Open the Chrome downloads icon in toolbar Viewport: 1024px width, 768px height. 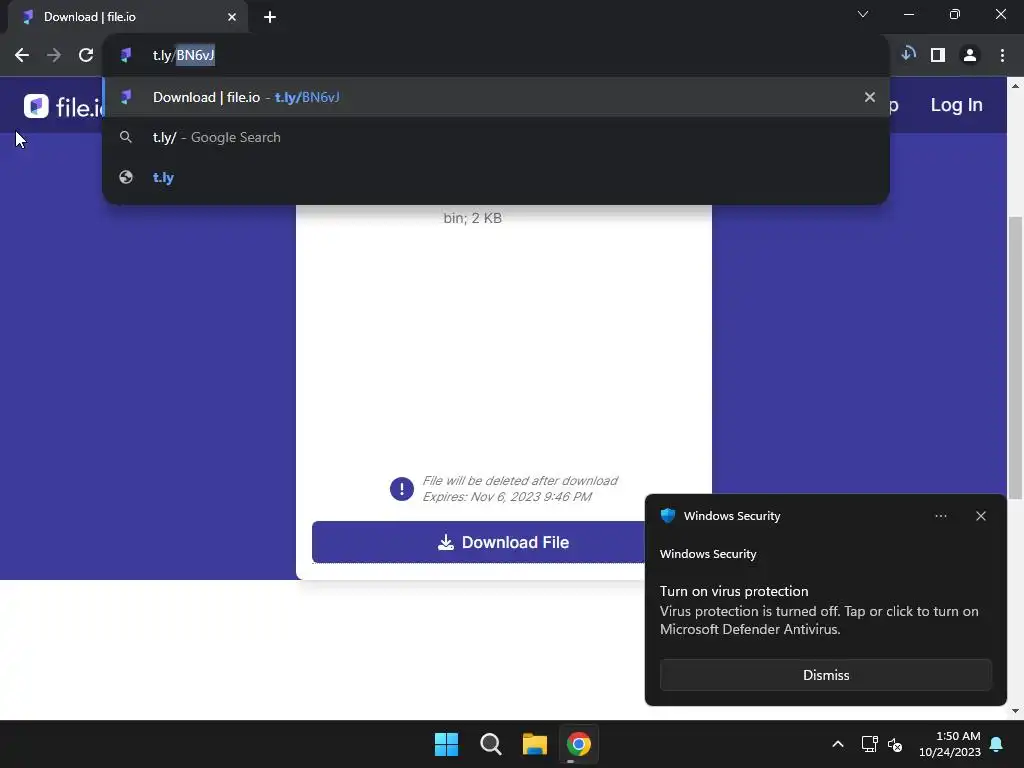[x=908, y=55]
